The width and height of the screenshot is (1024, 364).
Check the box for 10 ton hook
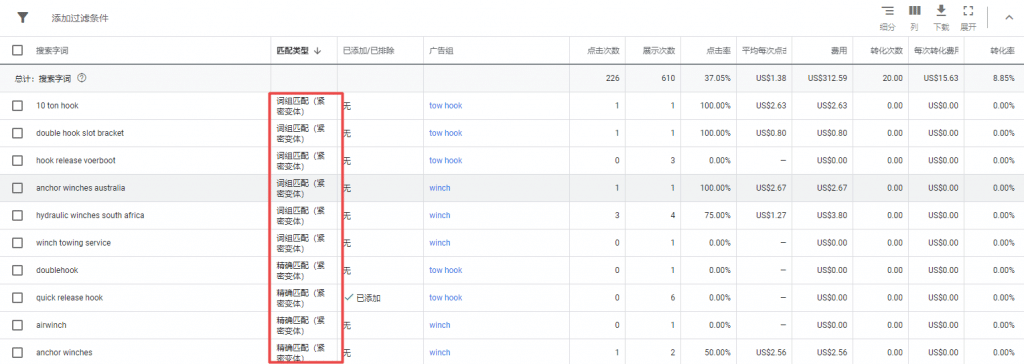coord(18,105)
